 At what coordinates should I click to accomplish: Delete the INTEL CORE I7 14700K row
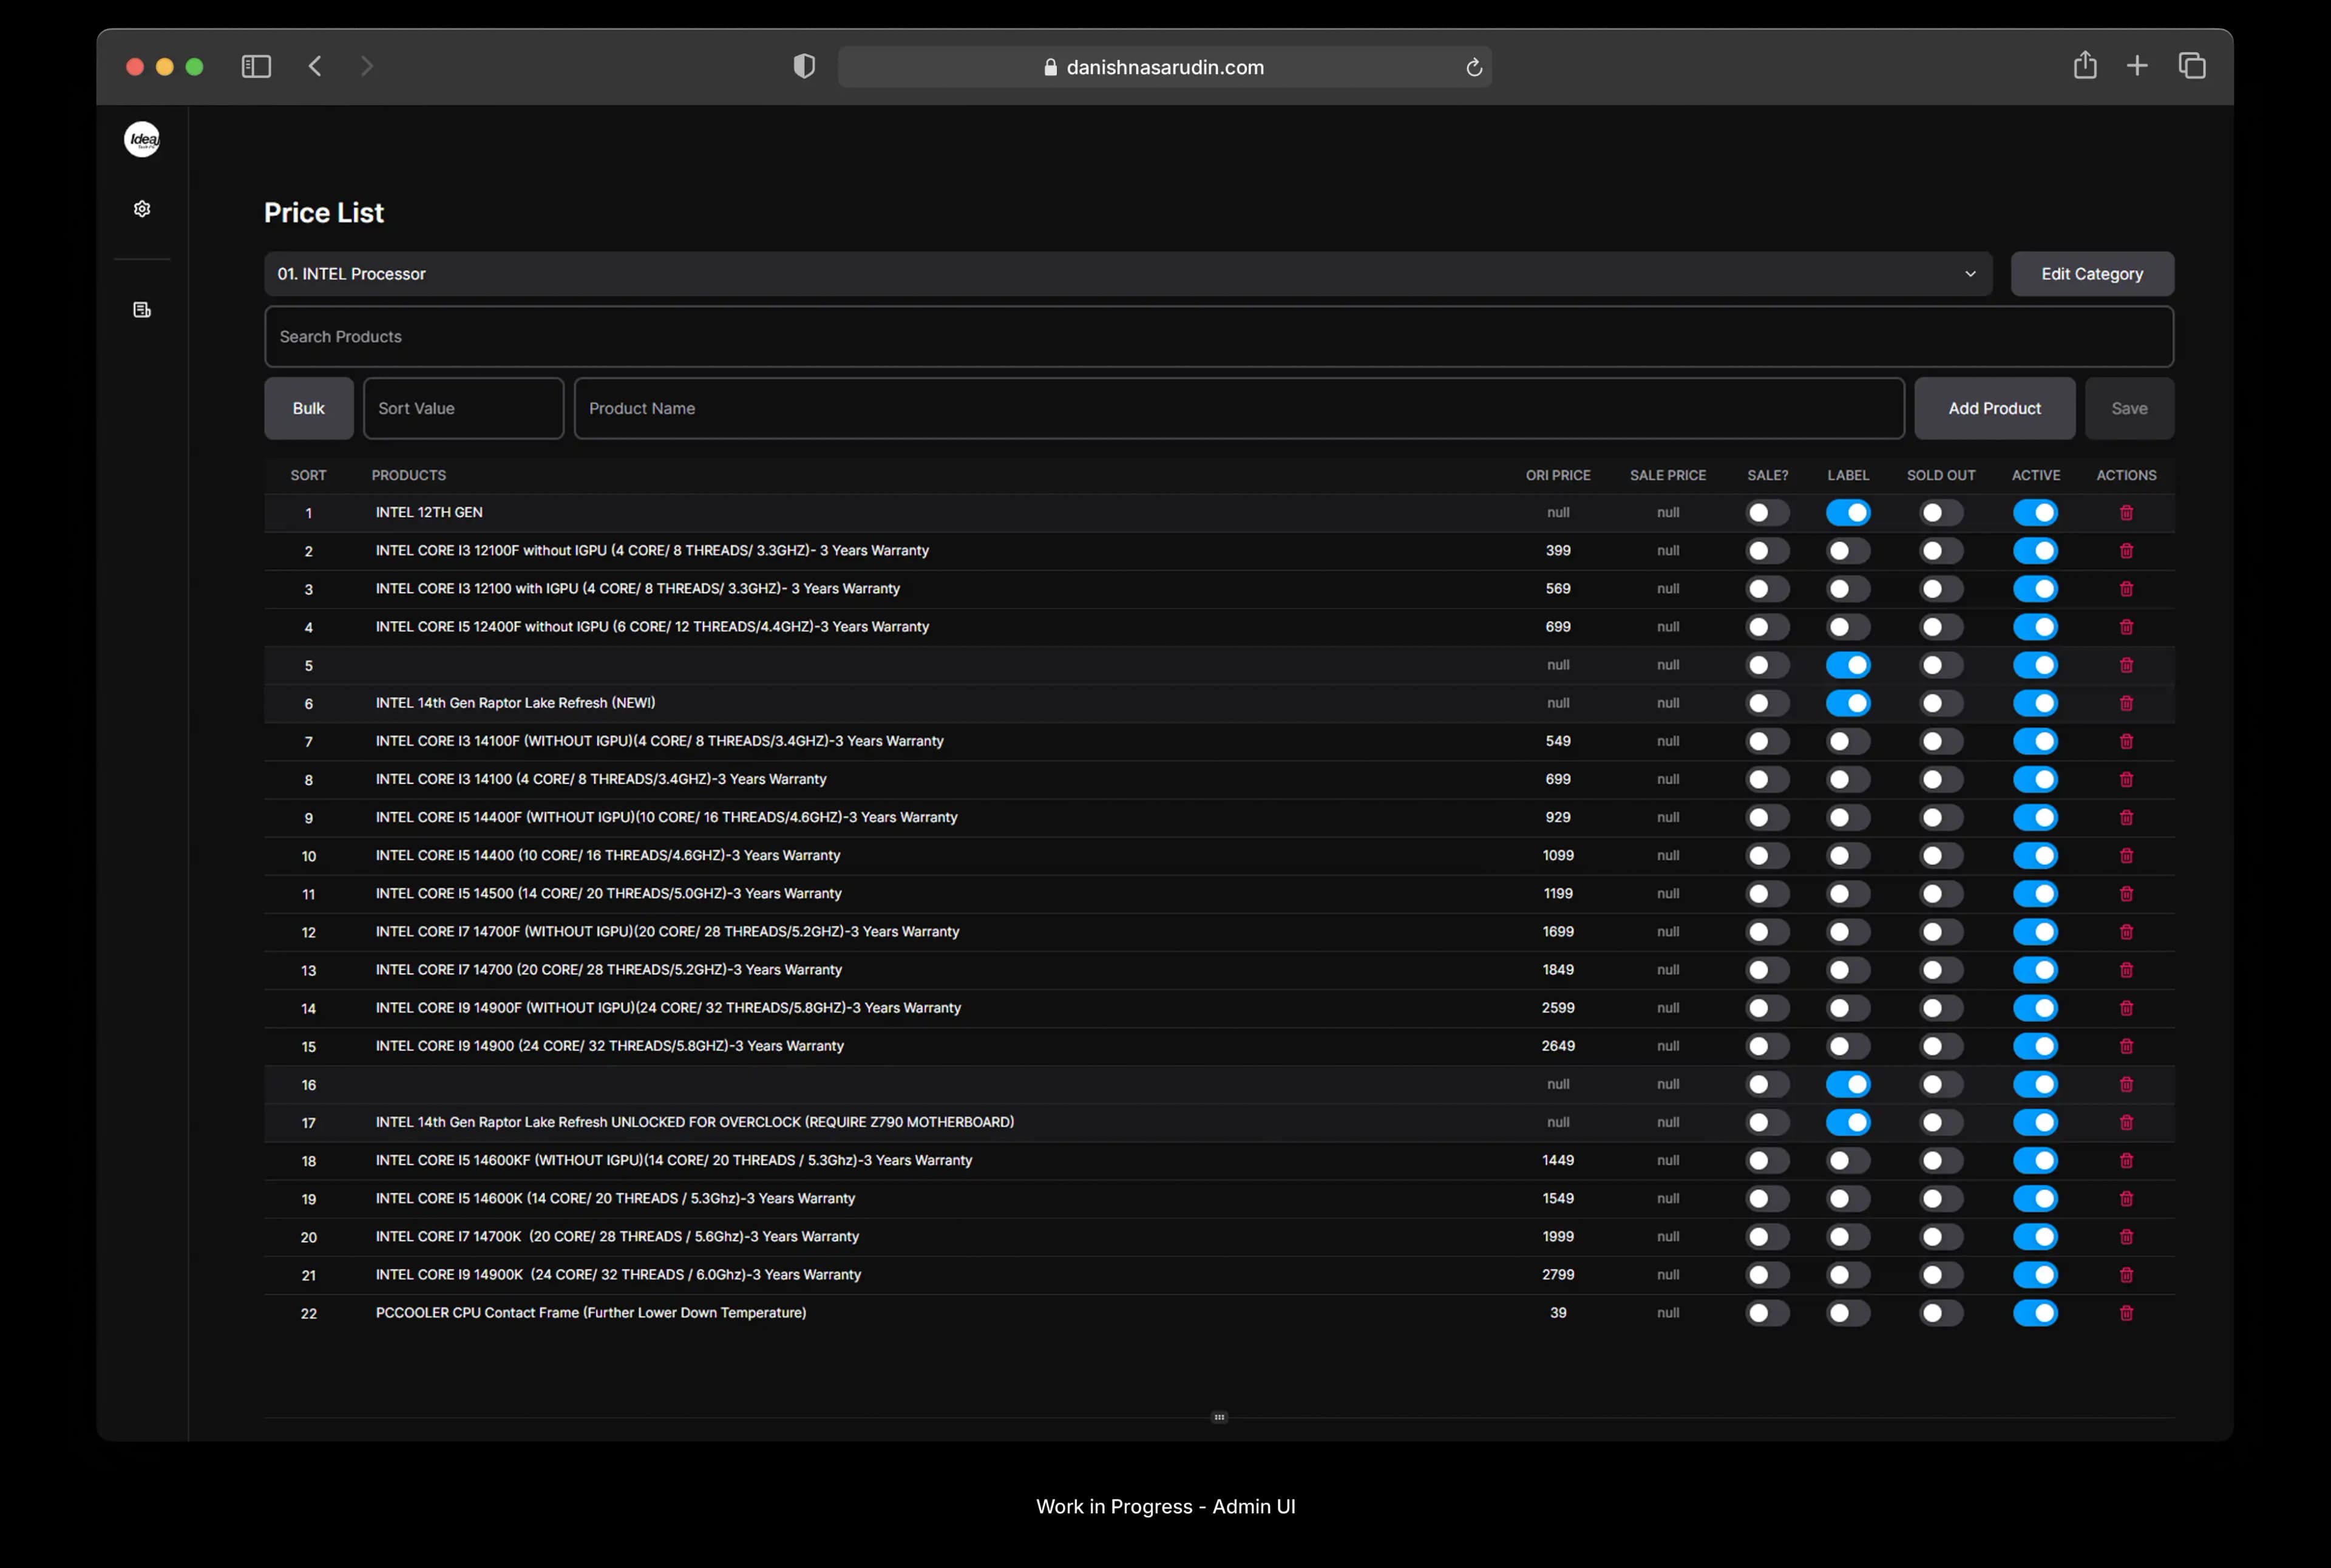(x=2126, y=1237)
